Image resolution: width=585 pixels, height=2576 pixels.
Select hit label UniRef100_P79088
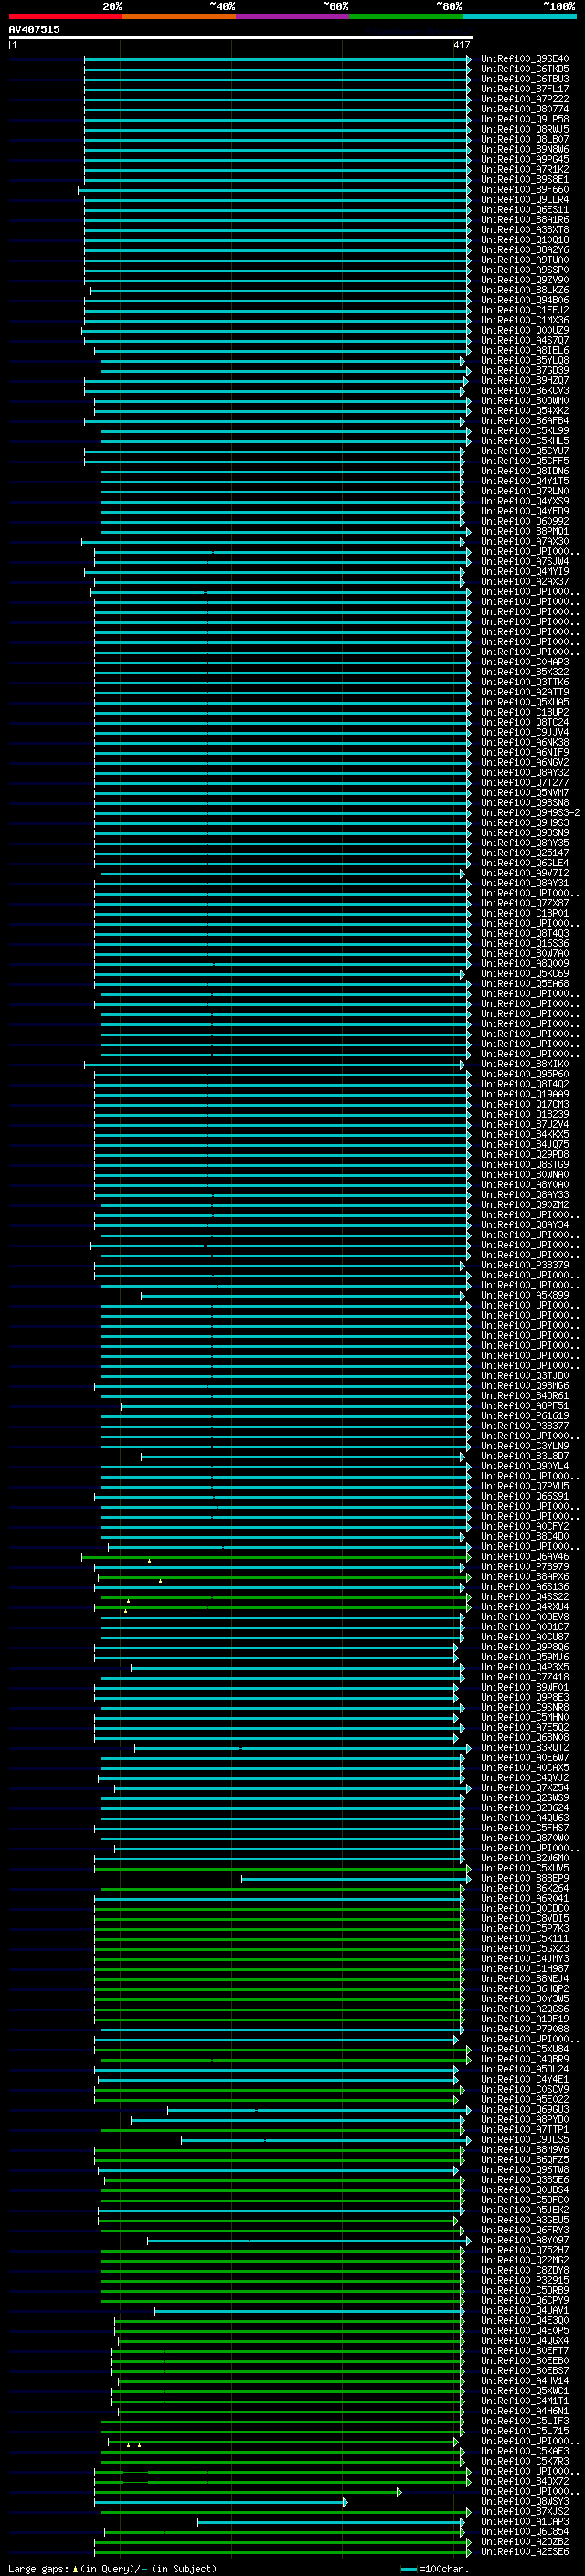[x=524, y=2029]
